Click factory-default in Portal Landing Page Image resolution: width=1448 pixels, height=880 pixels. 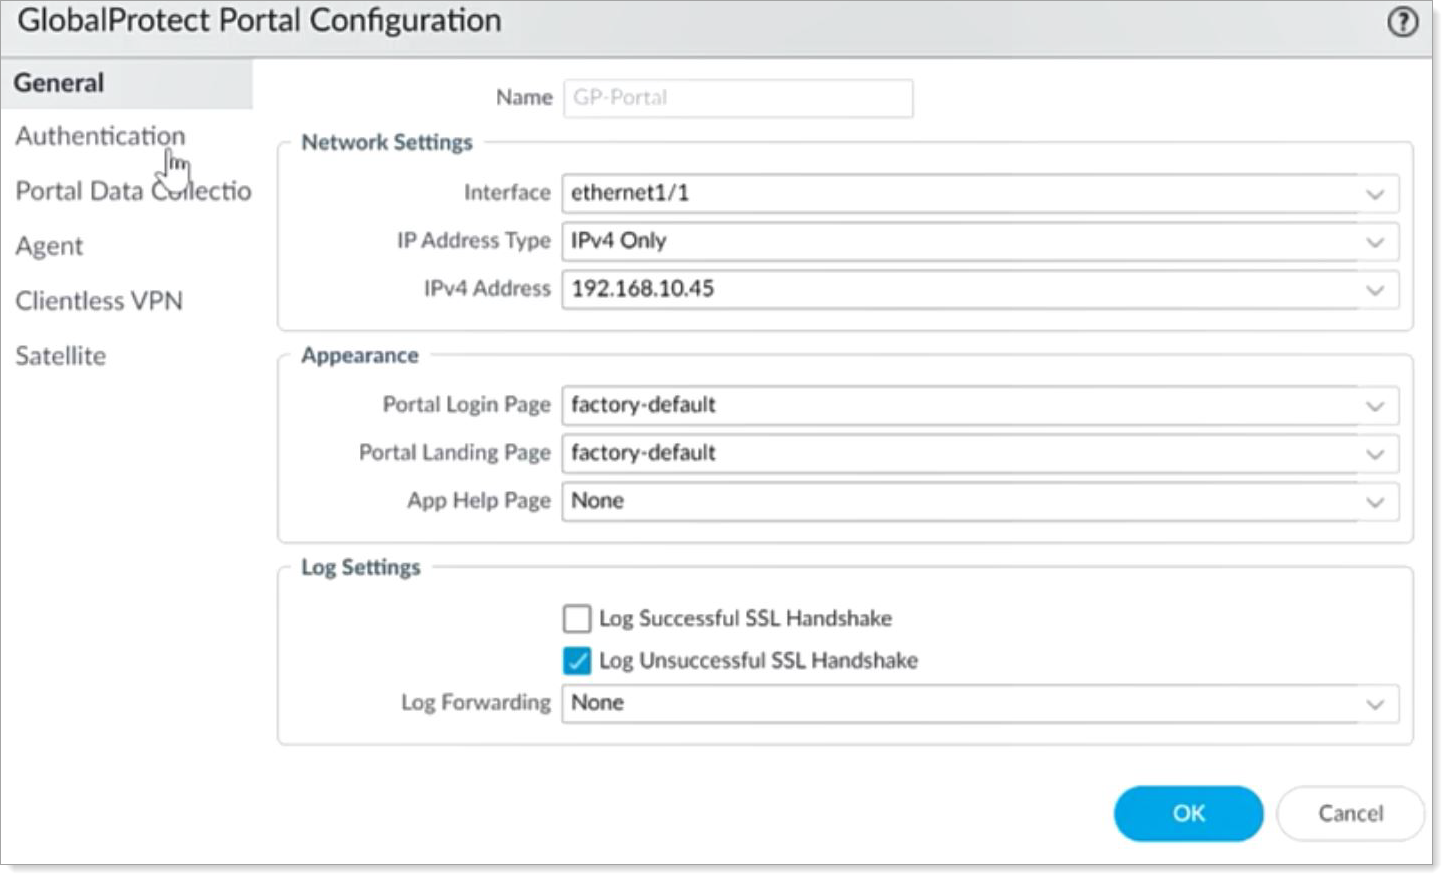[980, 453]
